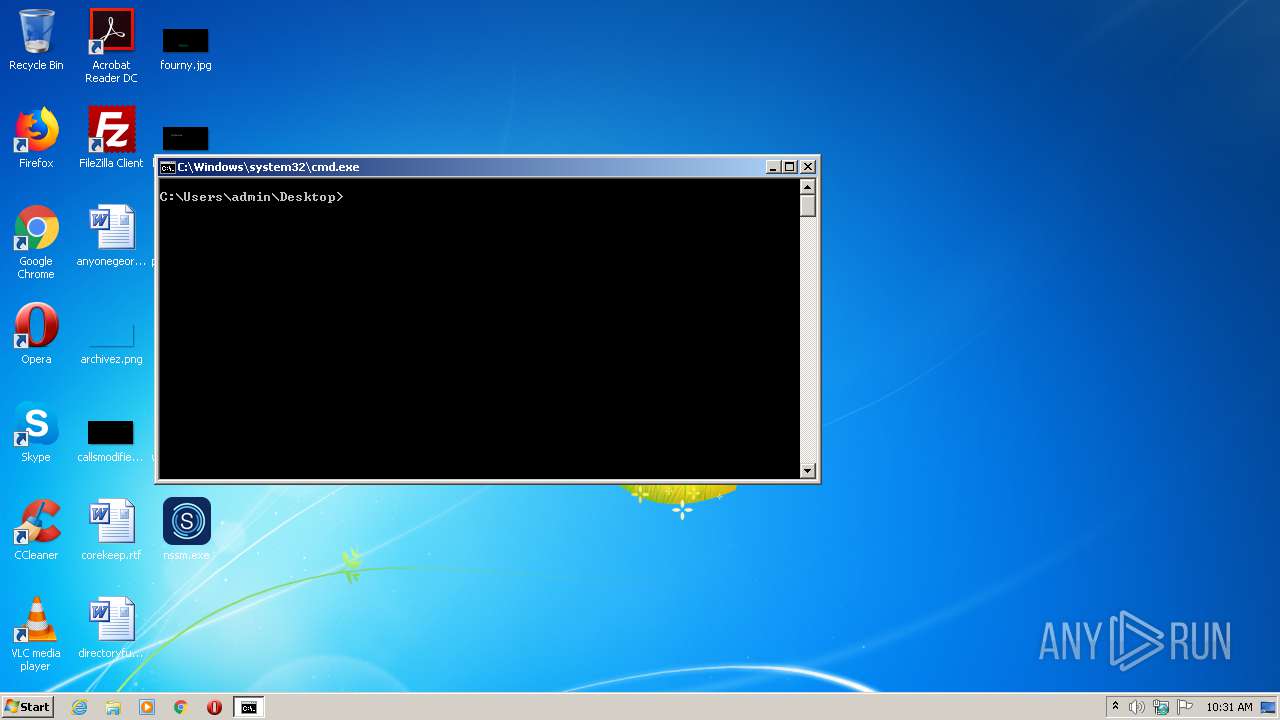Open the volume speaker tray icon
The height and width of the screenshot is (720, 1280).
click(1137, 707)
